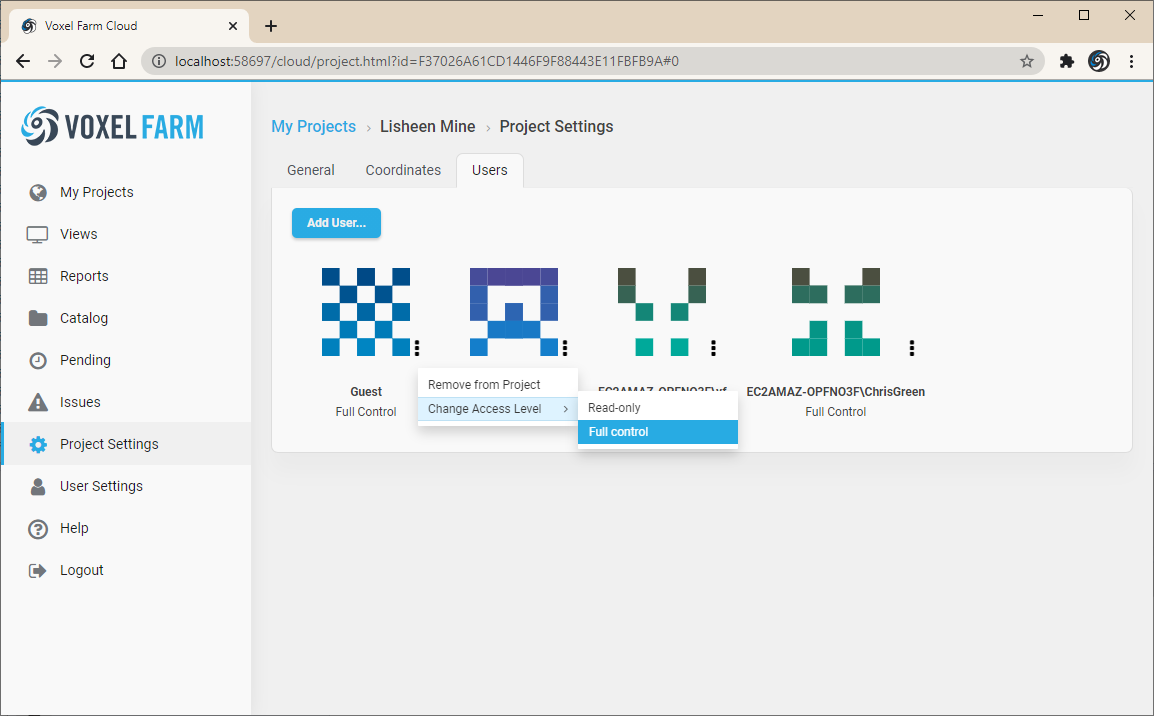Open the browser extensions puzzle icon

(1066, 61)
